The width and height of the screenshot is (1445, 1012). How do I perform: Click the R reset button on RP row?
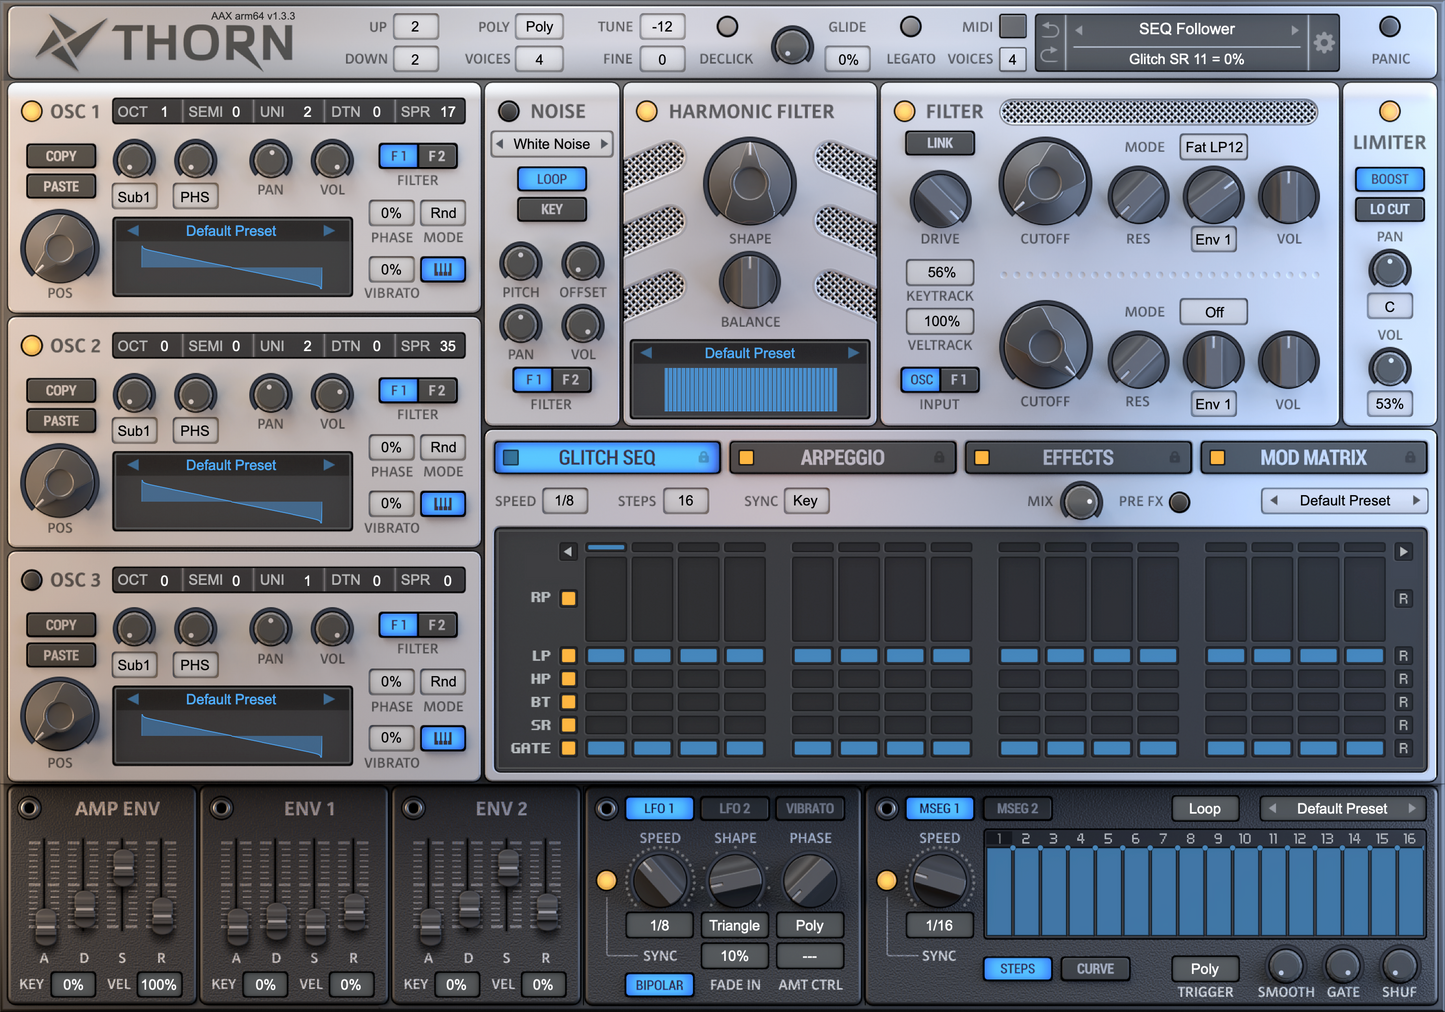tap(1403, 599)
